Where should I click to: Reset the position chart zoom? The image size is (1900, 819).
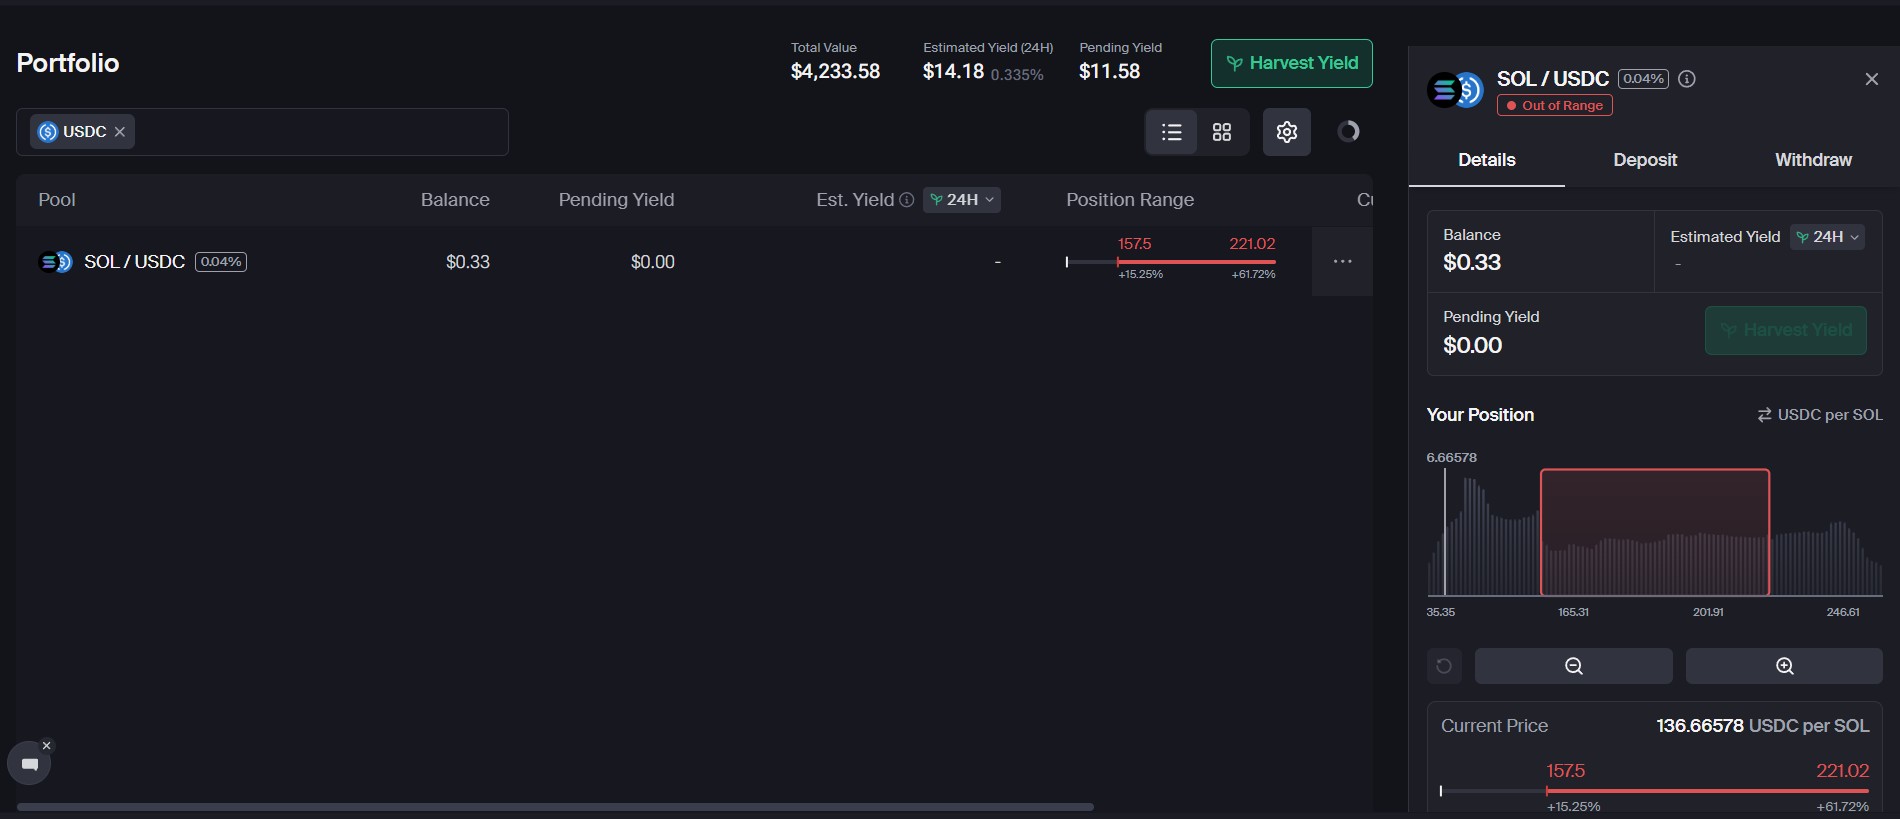[x=1444, y=666]
